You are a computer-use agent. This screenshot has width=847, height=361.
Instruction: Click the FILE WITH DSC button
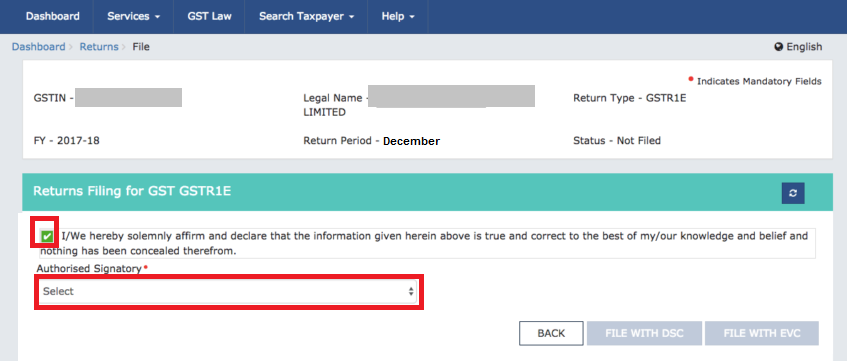pyautogui.click(x=644, y=333)
